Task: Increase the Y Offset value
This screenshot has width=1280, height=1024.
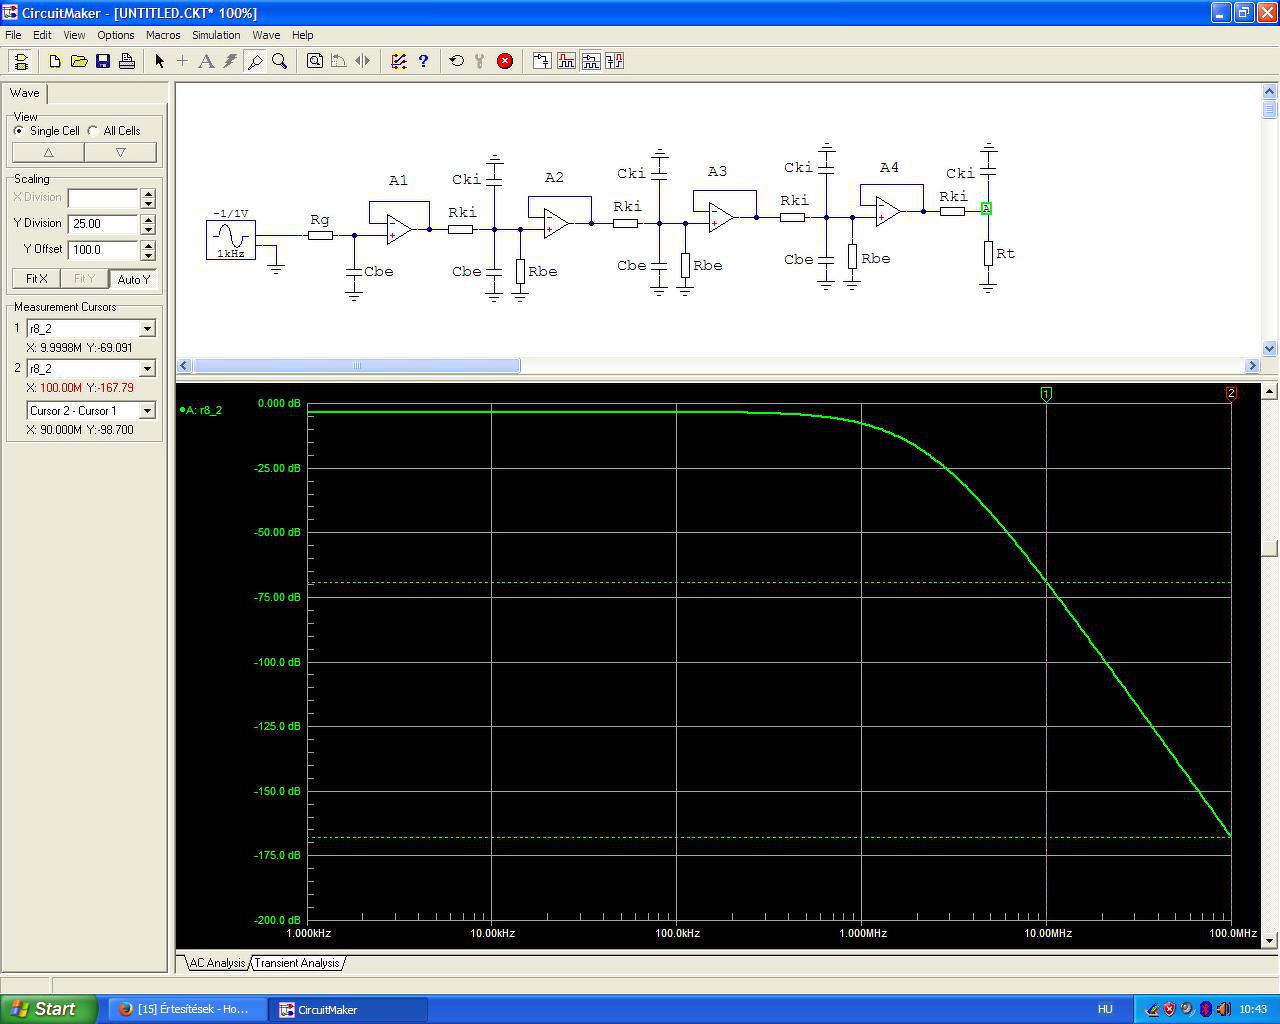Action: 148,245
